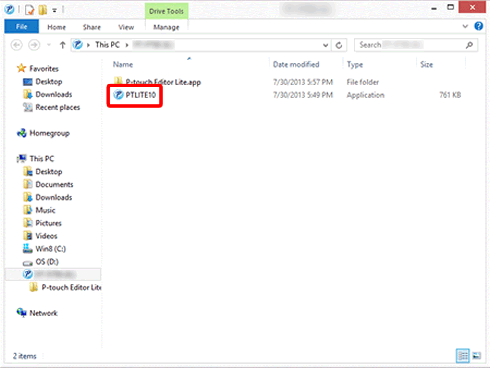The image size is (490, 368).
Task: Click the Forward navigation arrow
Action: [x=34, y=45]
